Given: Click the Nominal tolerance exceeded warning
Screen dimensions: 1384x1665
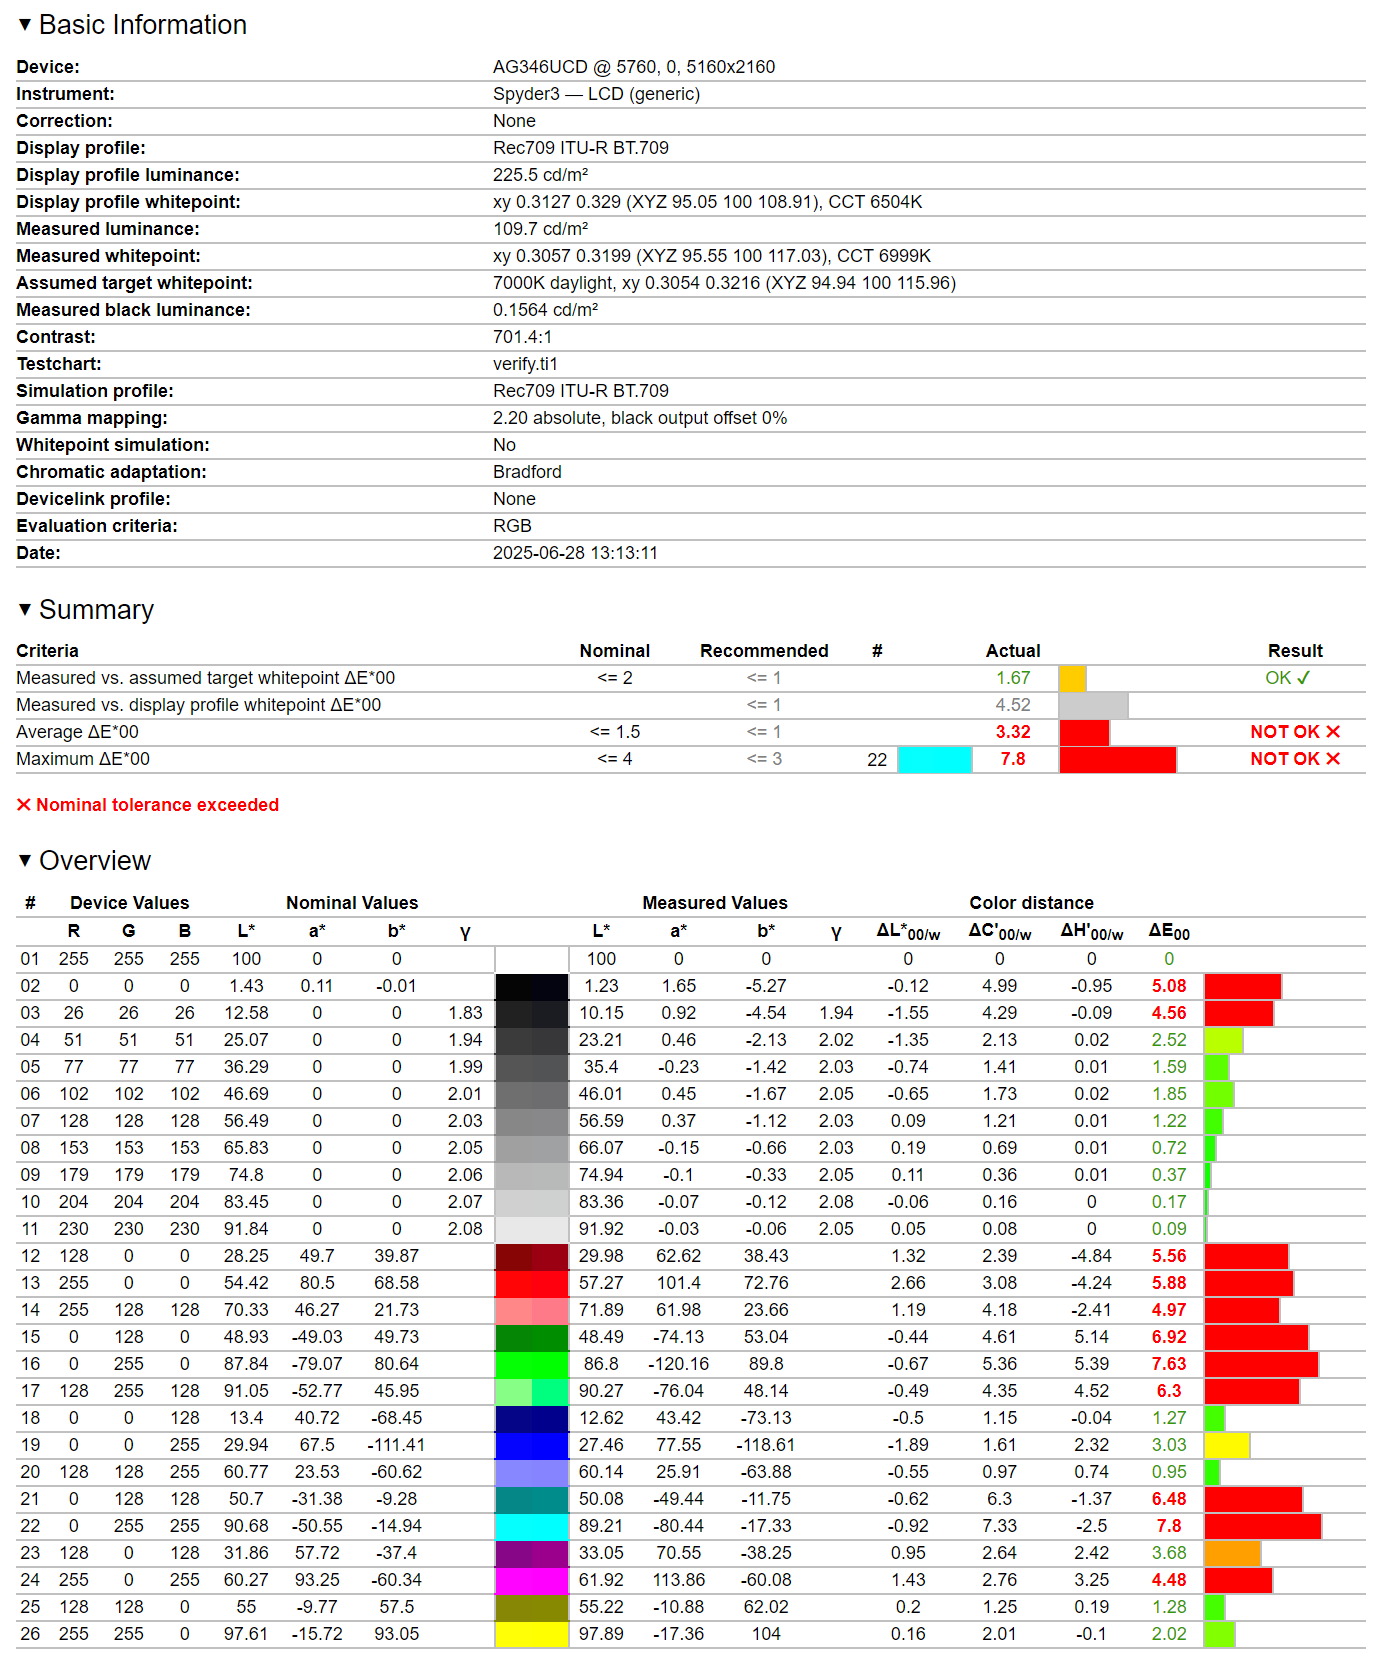Looking at the screenshot, I should (x=148, y=805).
